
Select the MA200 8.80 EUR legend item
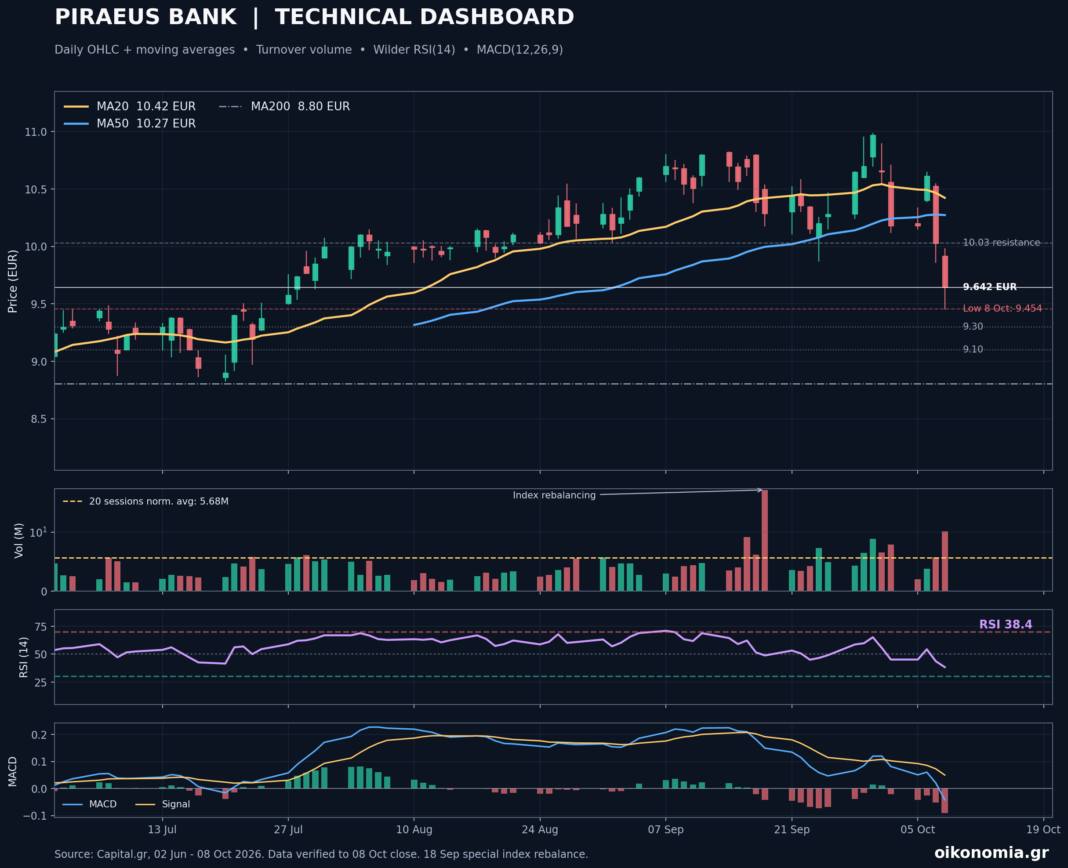pos(284,106)
